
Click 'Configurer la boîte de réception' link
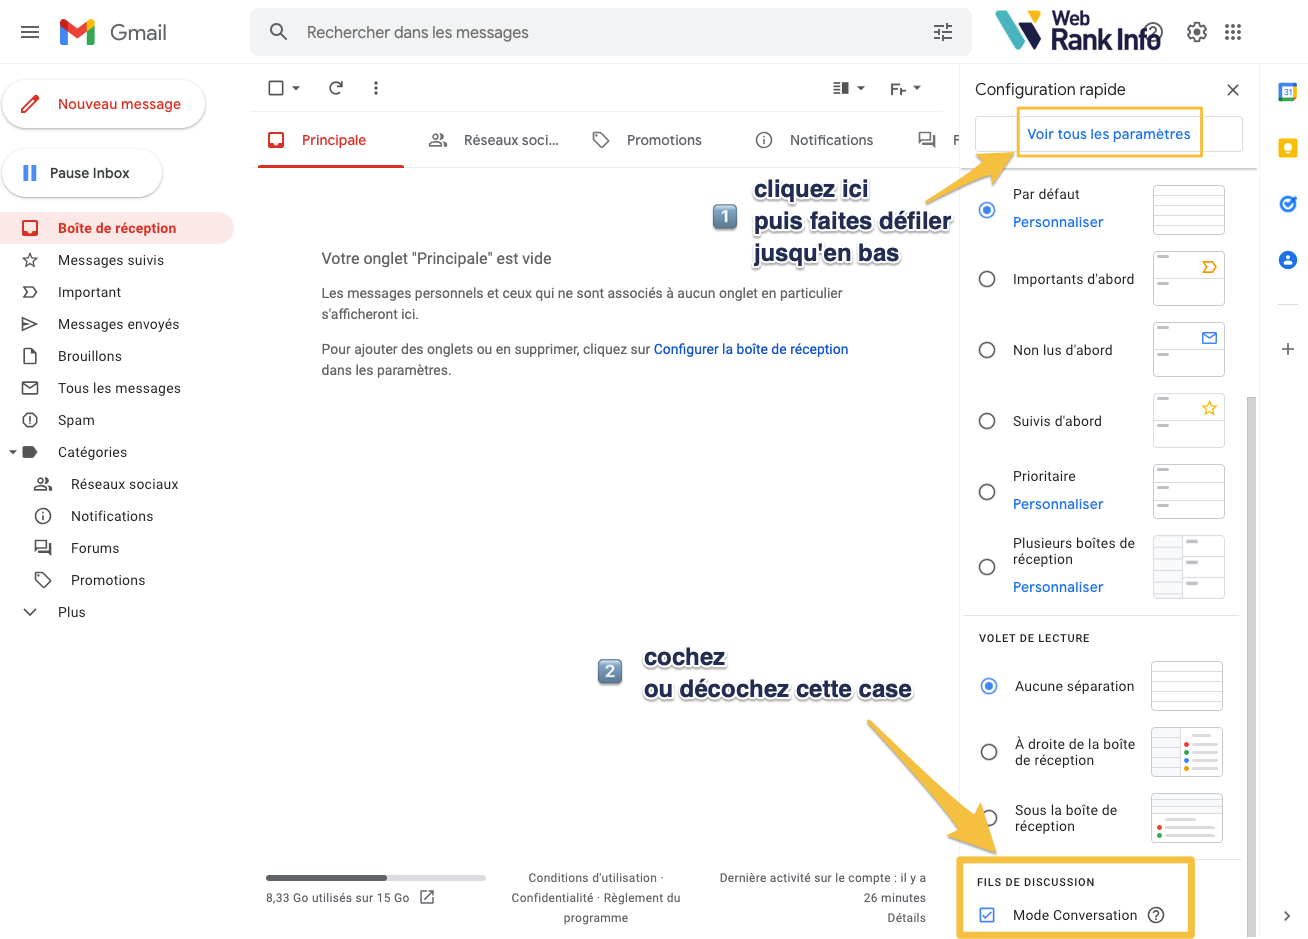[750, 349]
